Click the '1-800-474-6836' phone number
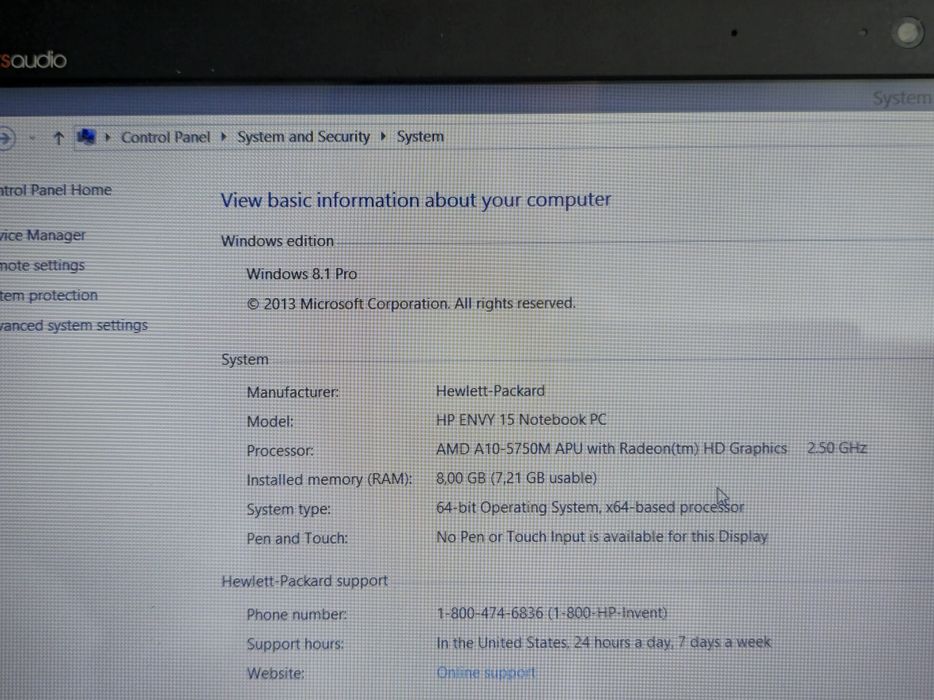Image resolution: width=934 pixels, height=700 pixels. click(552, 612)
